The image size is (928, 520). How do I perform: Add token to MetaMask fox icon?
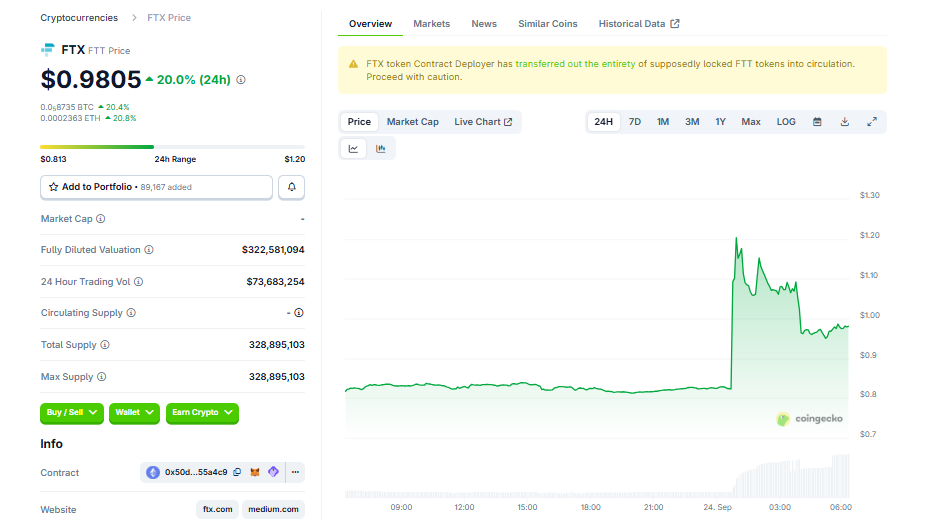click(255, 472)
